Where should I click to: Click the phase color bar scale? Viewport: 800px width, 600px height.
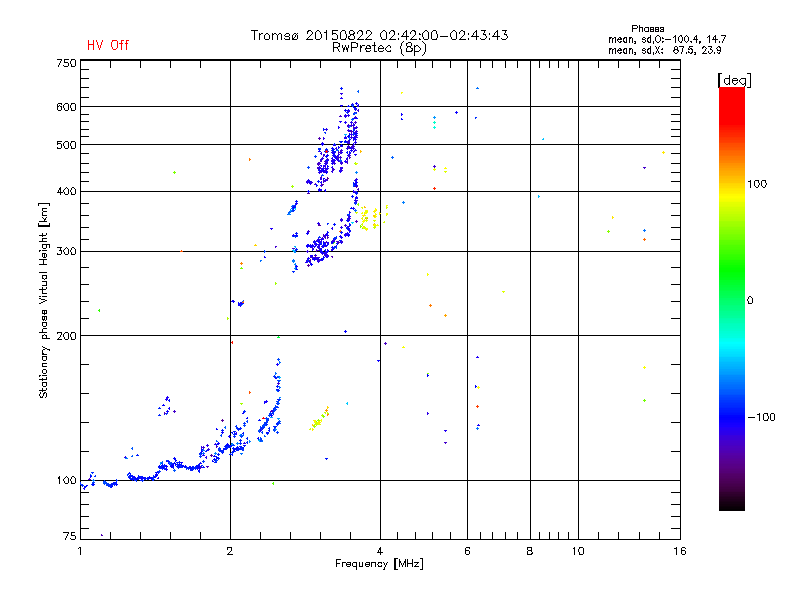tap(732, 298)
